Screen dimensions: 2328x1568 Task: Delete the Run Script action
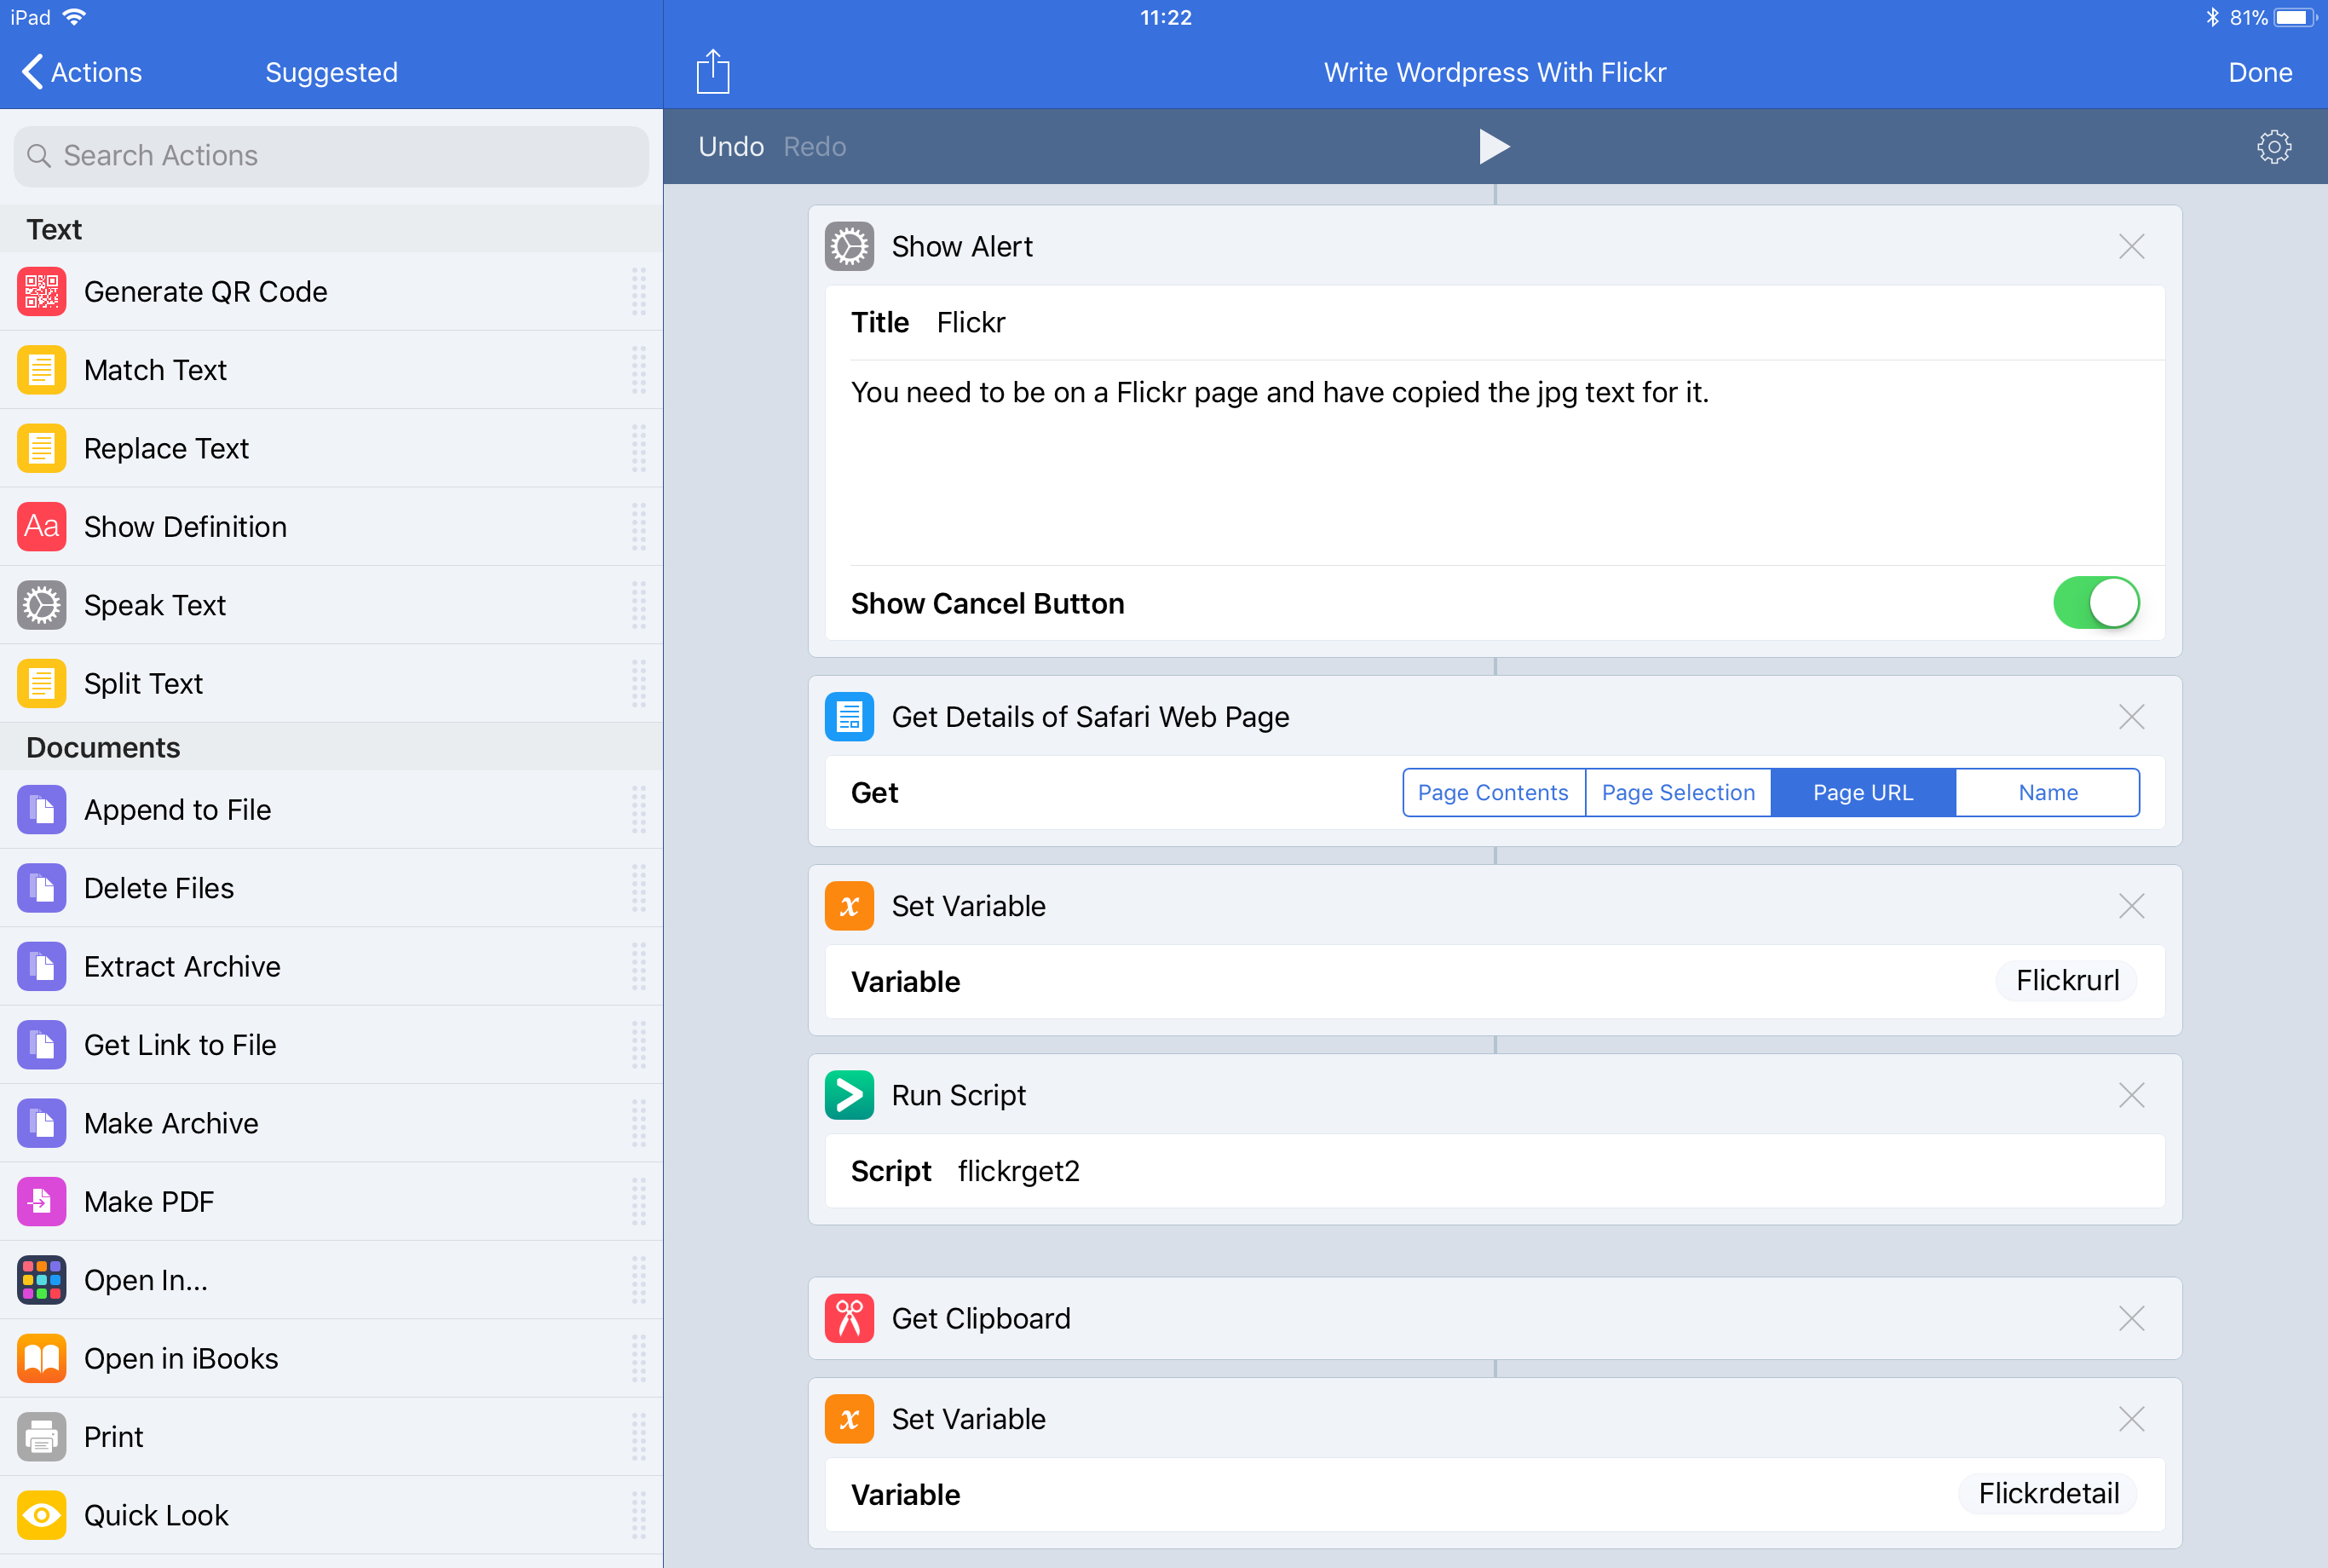click(2131, 1095)
